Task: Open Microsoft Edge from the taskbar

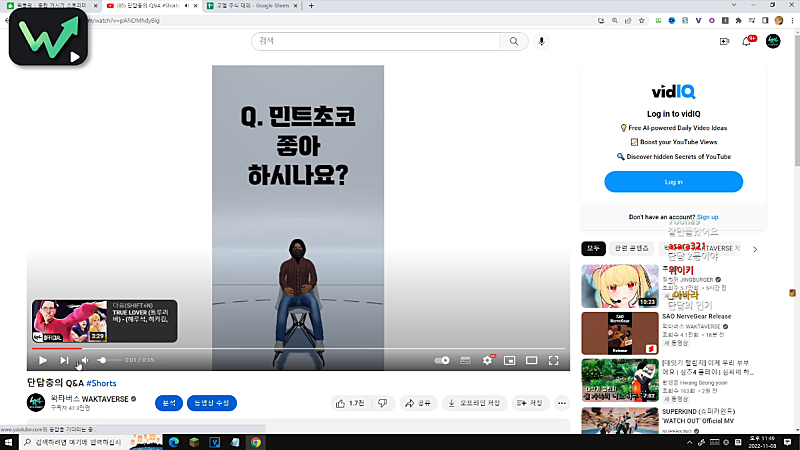Action: click(173, 442)
